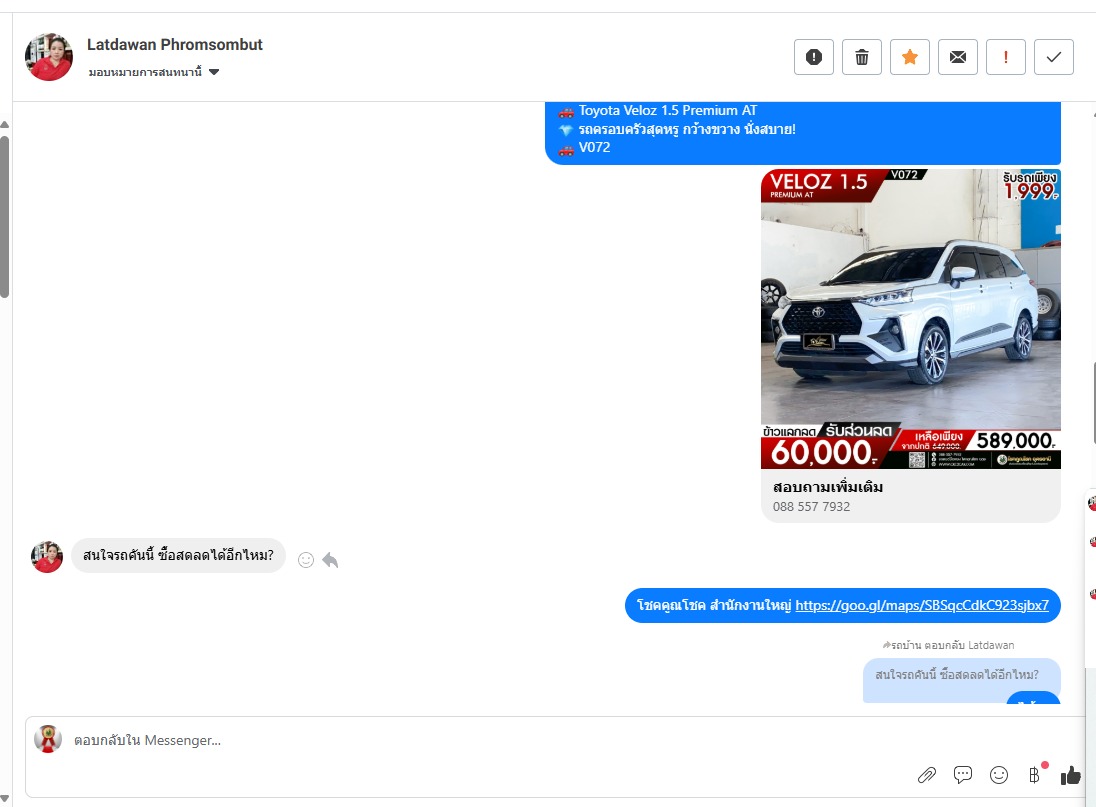This screenshot has width=1096, height=807.
Task: Click the baht payment request icon
Action: (1034, 775)
